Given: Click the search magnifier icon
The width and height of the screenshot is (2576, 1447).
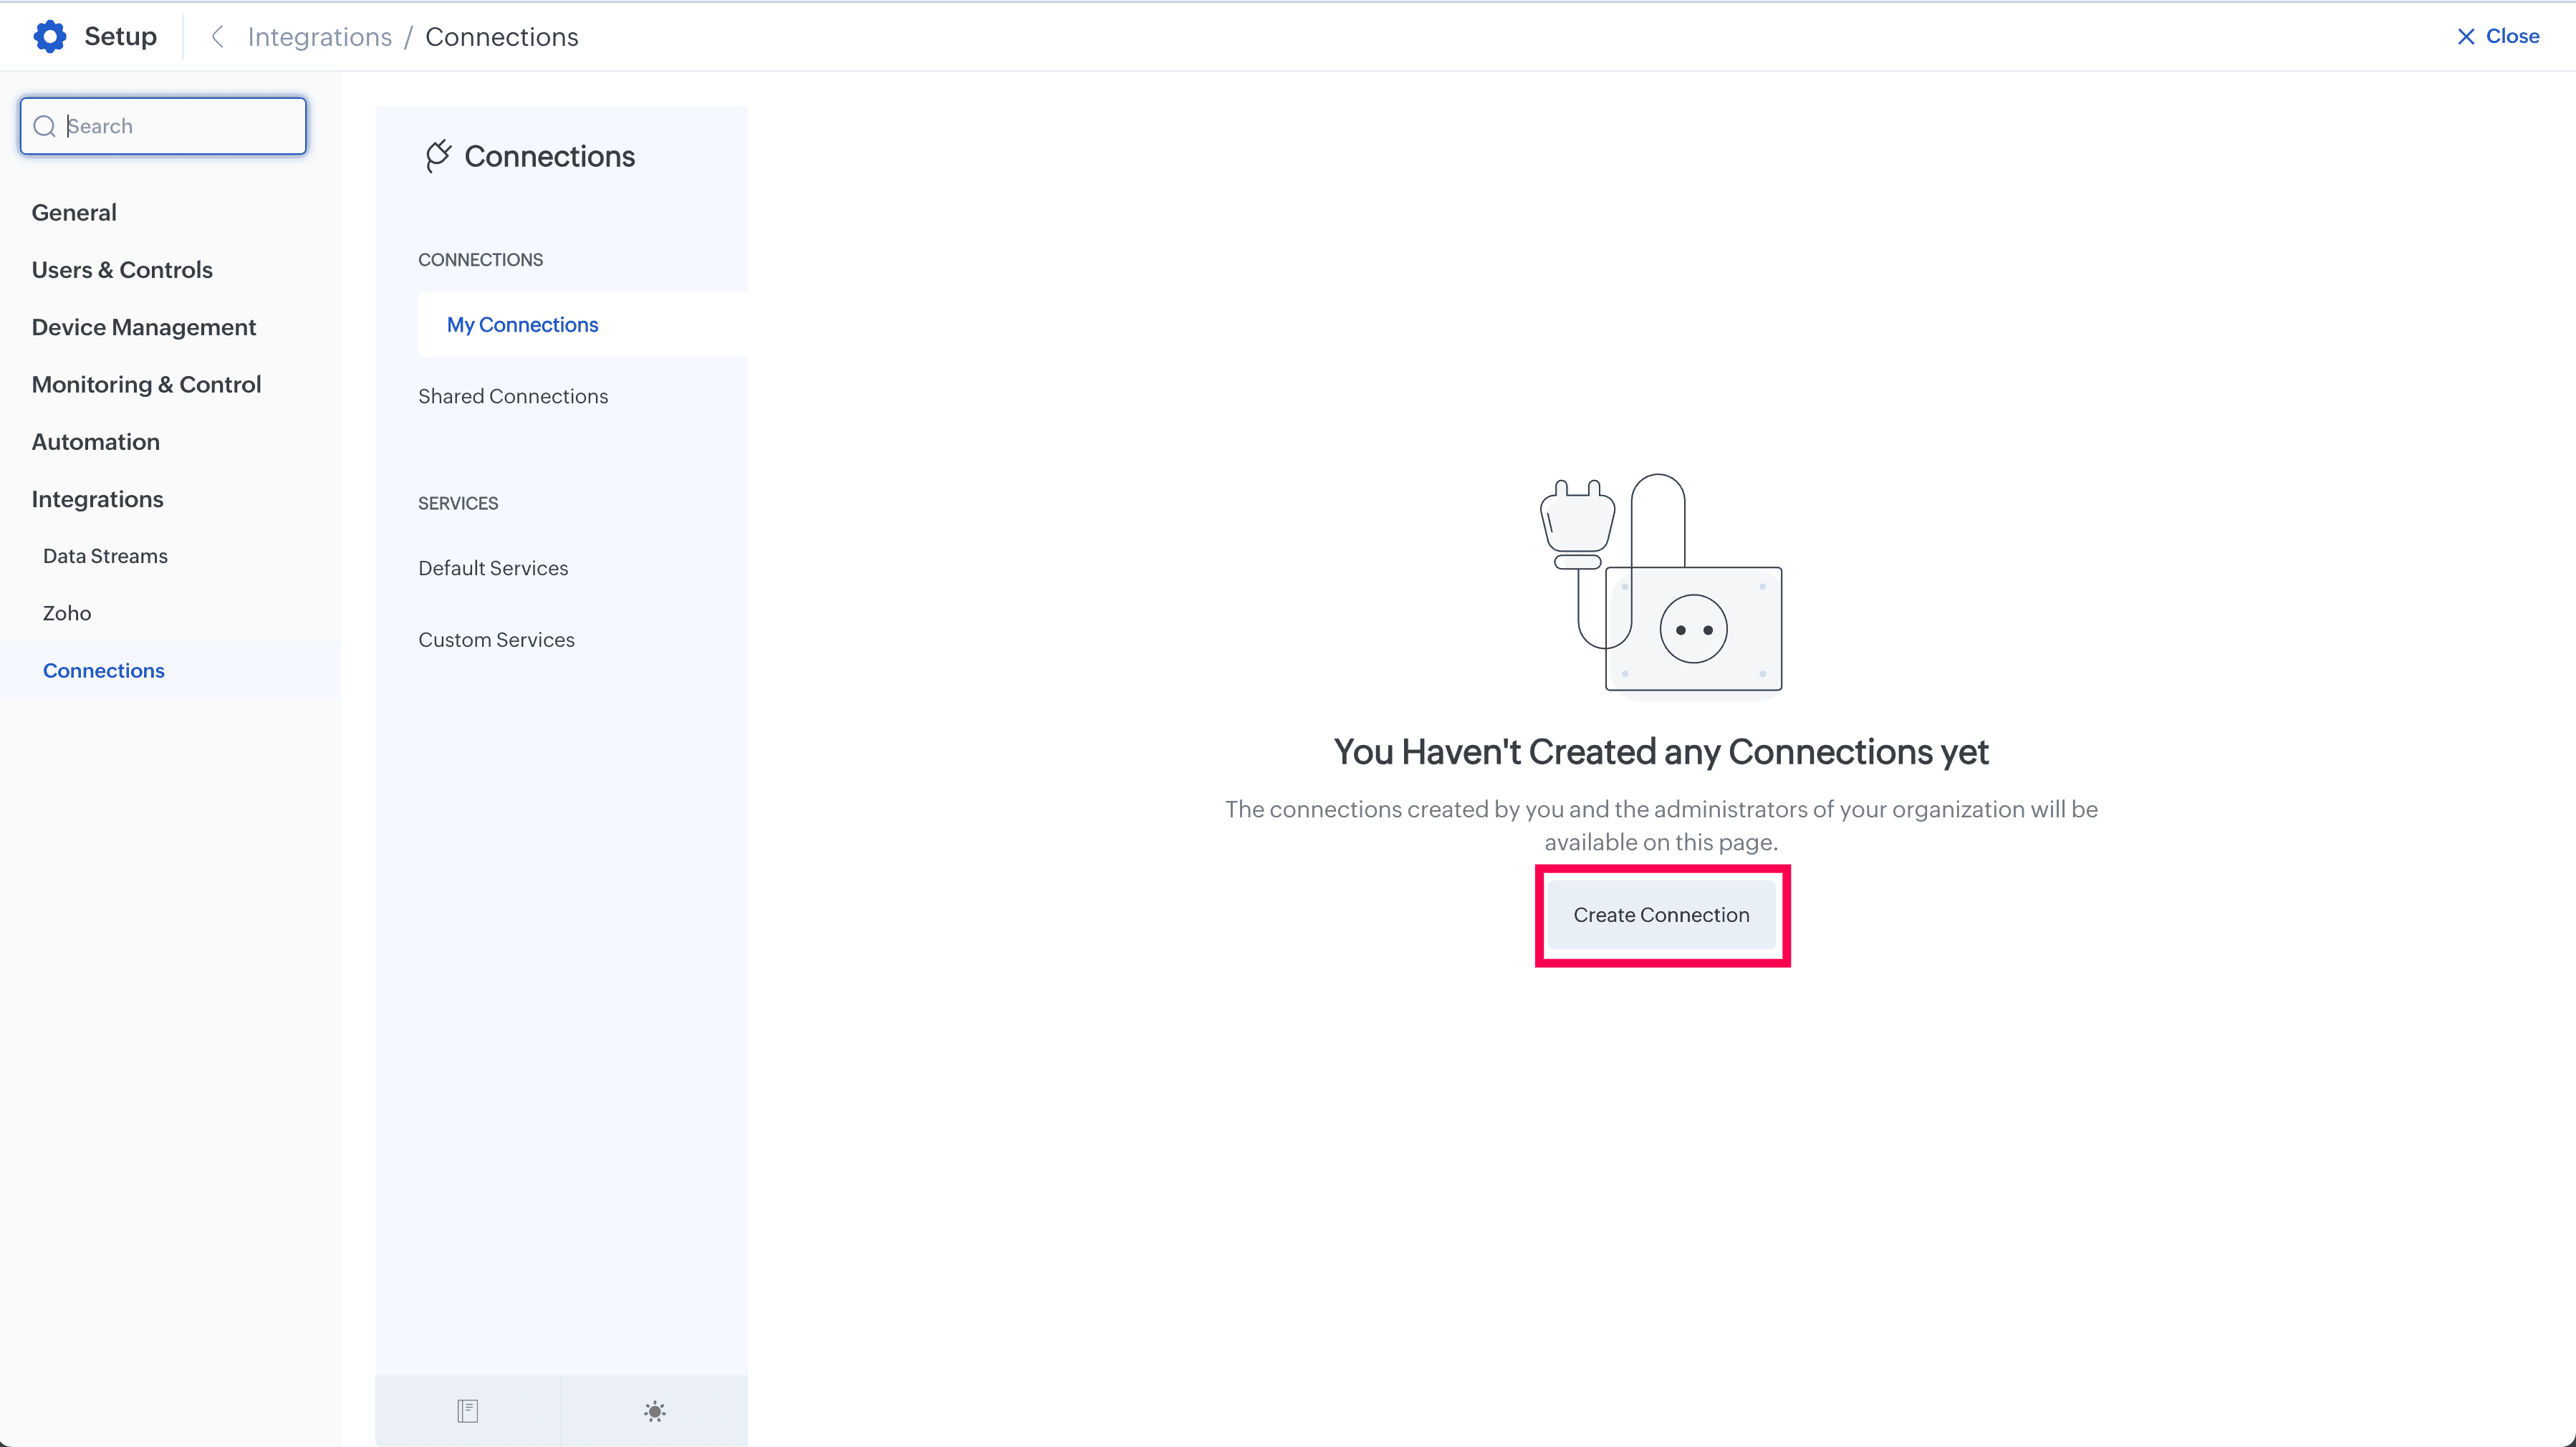Looking at the screenshot, I should coord(44,126).
